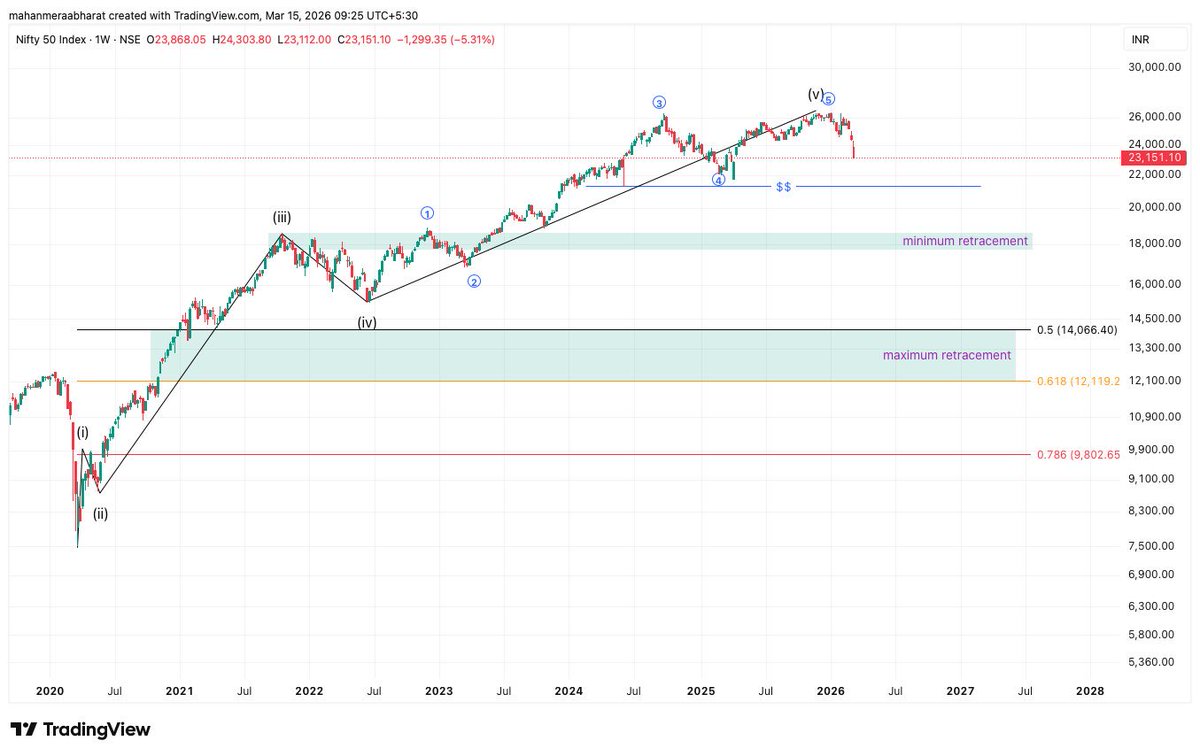Click the blue '$$' label on the chart
The width and height of the screenshot is (1200, 756).
783,187
